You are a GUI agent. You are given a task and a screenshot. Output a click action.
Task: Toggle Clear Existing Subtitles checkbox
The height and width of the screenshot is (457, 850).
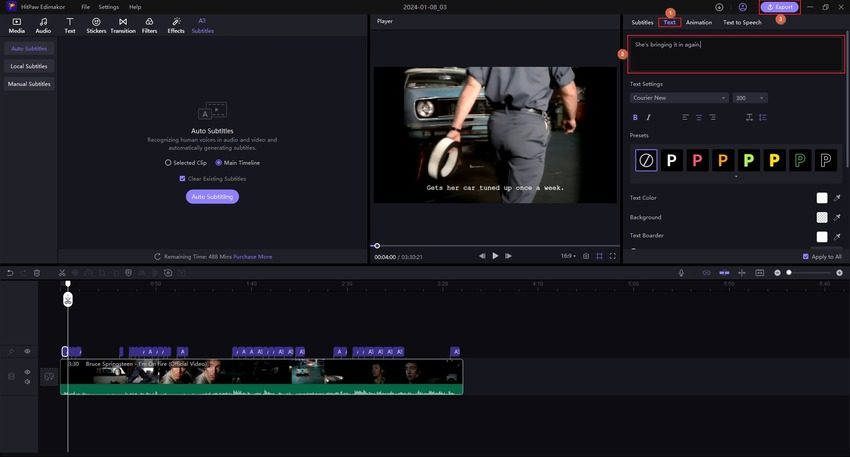click(182, 178)
